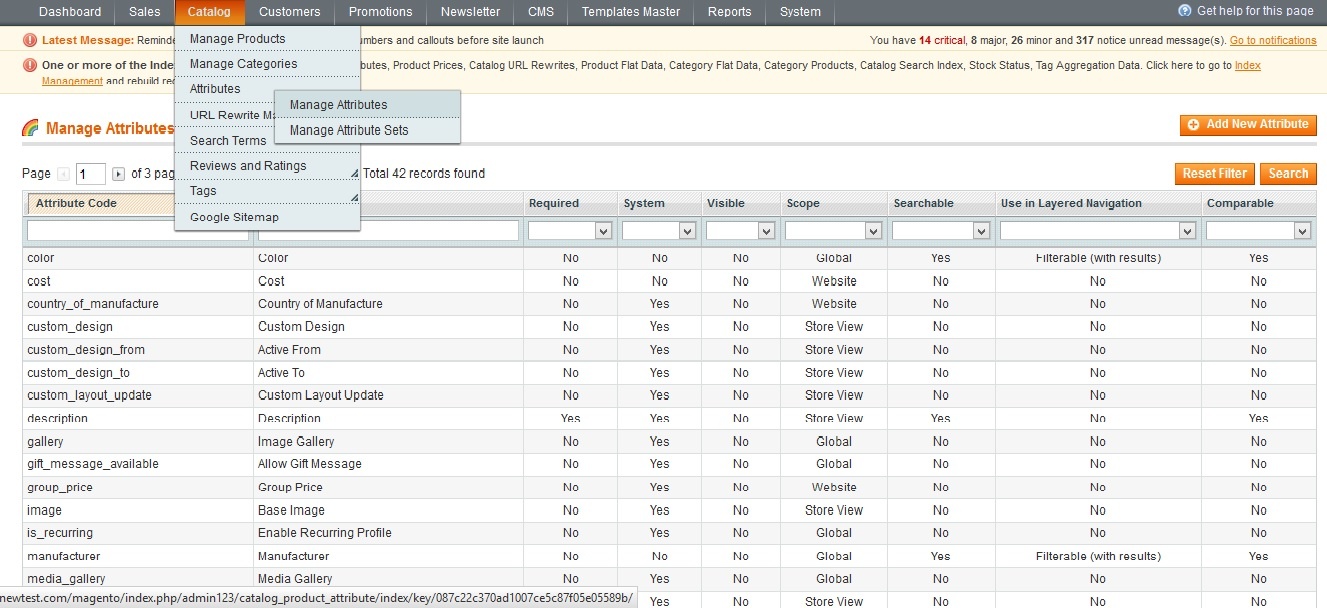Click the help question mark icon

[x=1185, y=11]
